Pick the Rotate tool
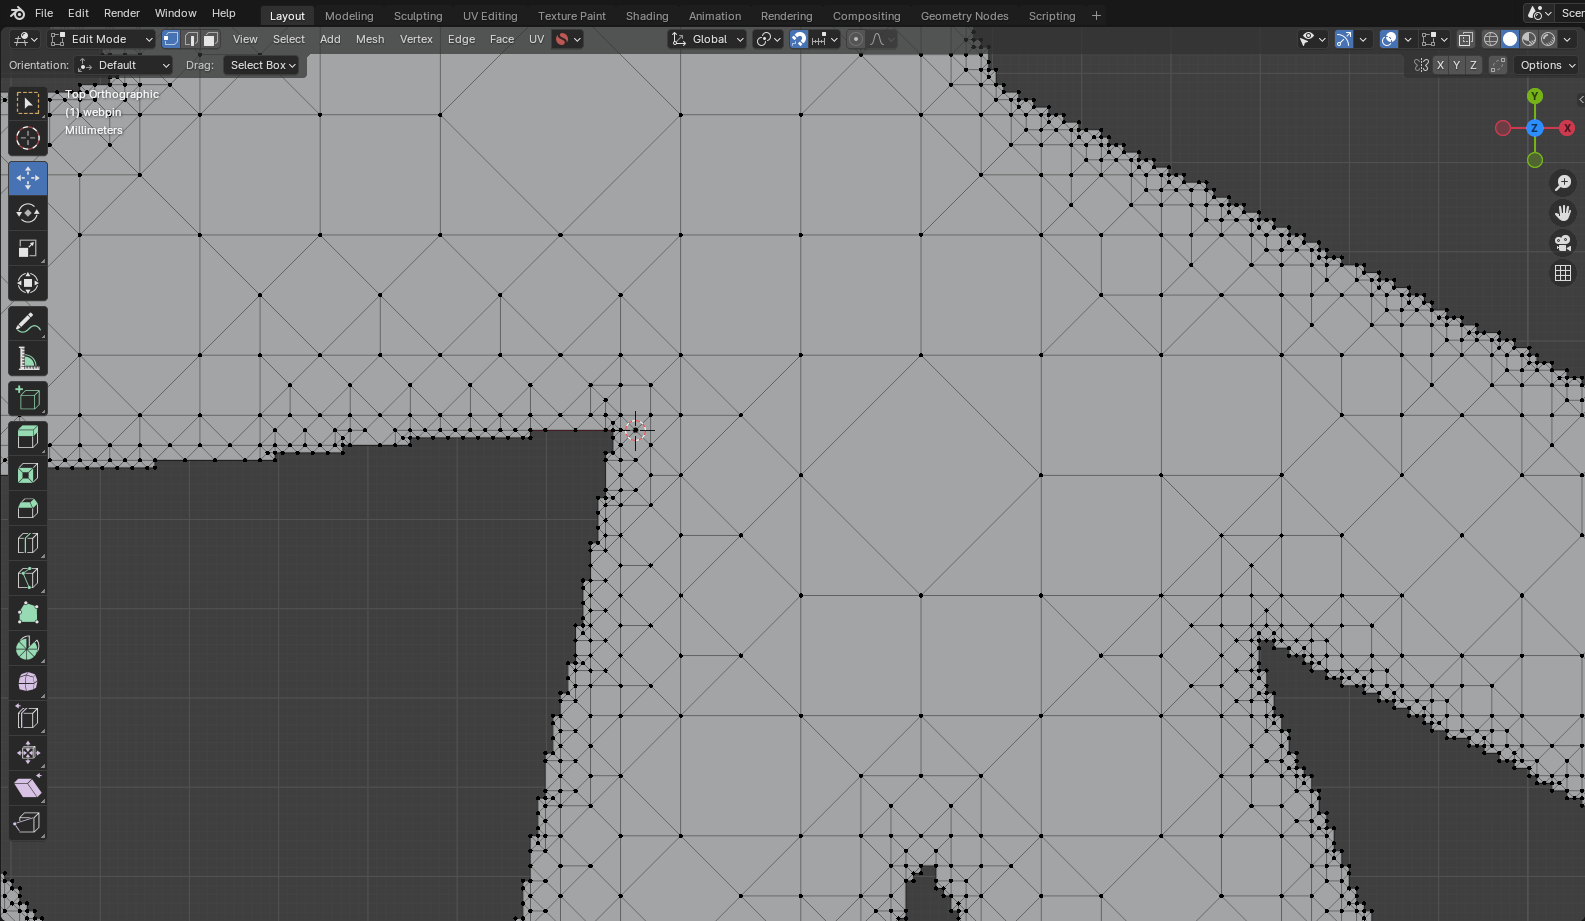The image size is (1585, 921). click(x=28, y=213)
